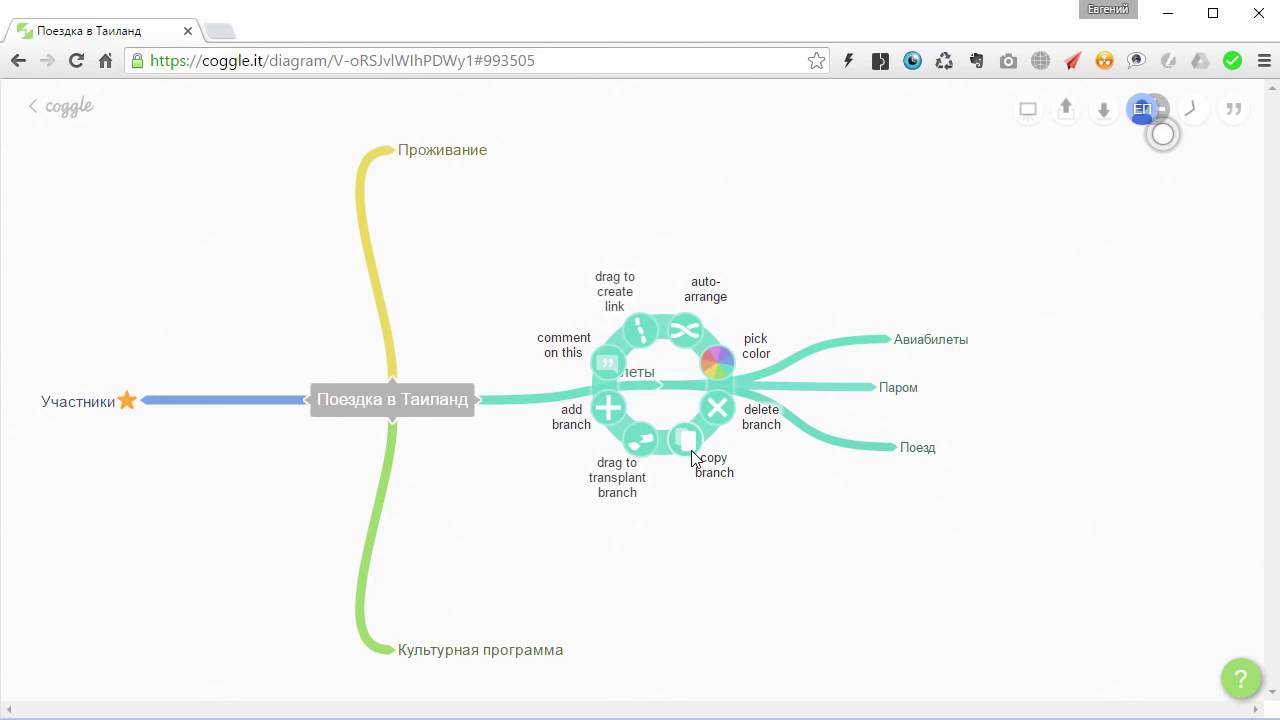Image resolution: width=1280 pixels, height=720 pixels.
Task: Click the lightning bolt extension icon
Action: 848,61
